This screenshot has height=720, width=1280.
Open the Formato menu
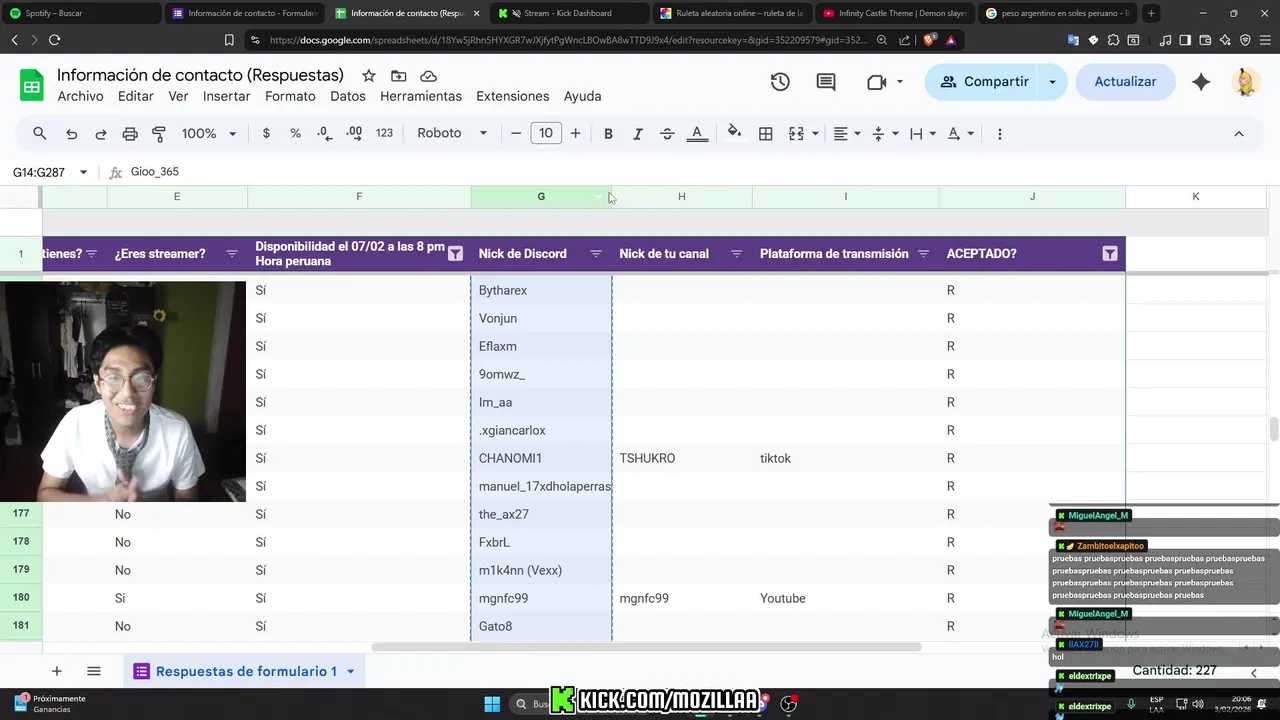290,96
